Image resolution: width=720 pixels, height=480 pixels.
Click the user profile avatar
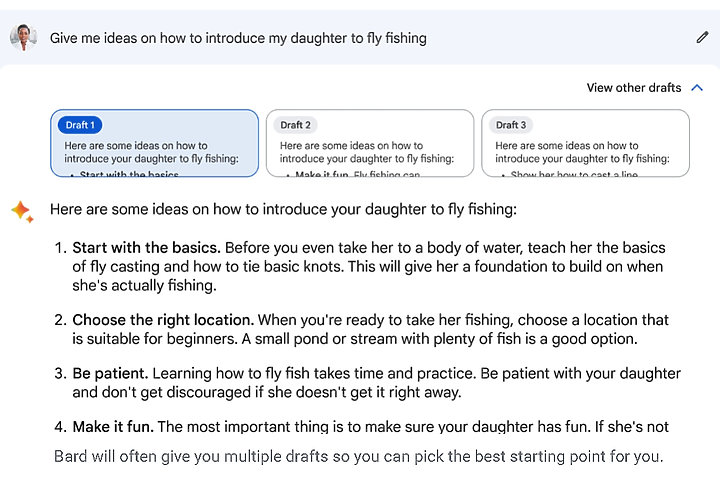pyautogui.click(x=23, y=37)
